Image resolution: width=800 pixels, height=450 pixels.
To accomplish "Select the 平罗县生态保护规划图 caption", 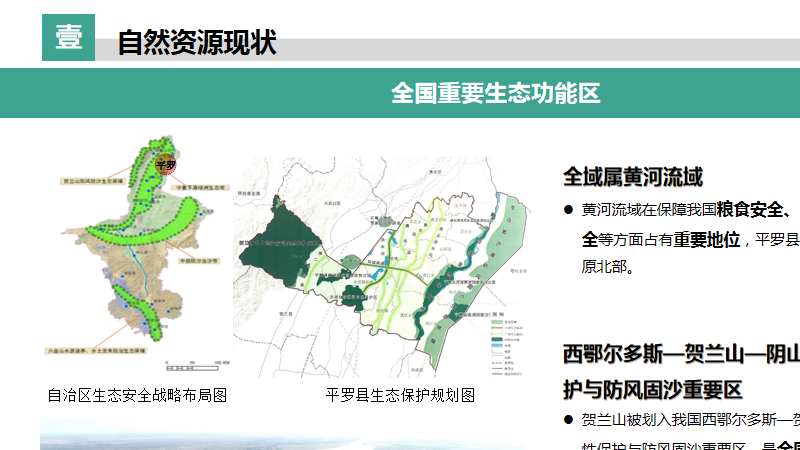I will coord(400,395).
